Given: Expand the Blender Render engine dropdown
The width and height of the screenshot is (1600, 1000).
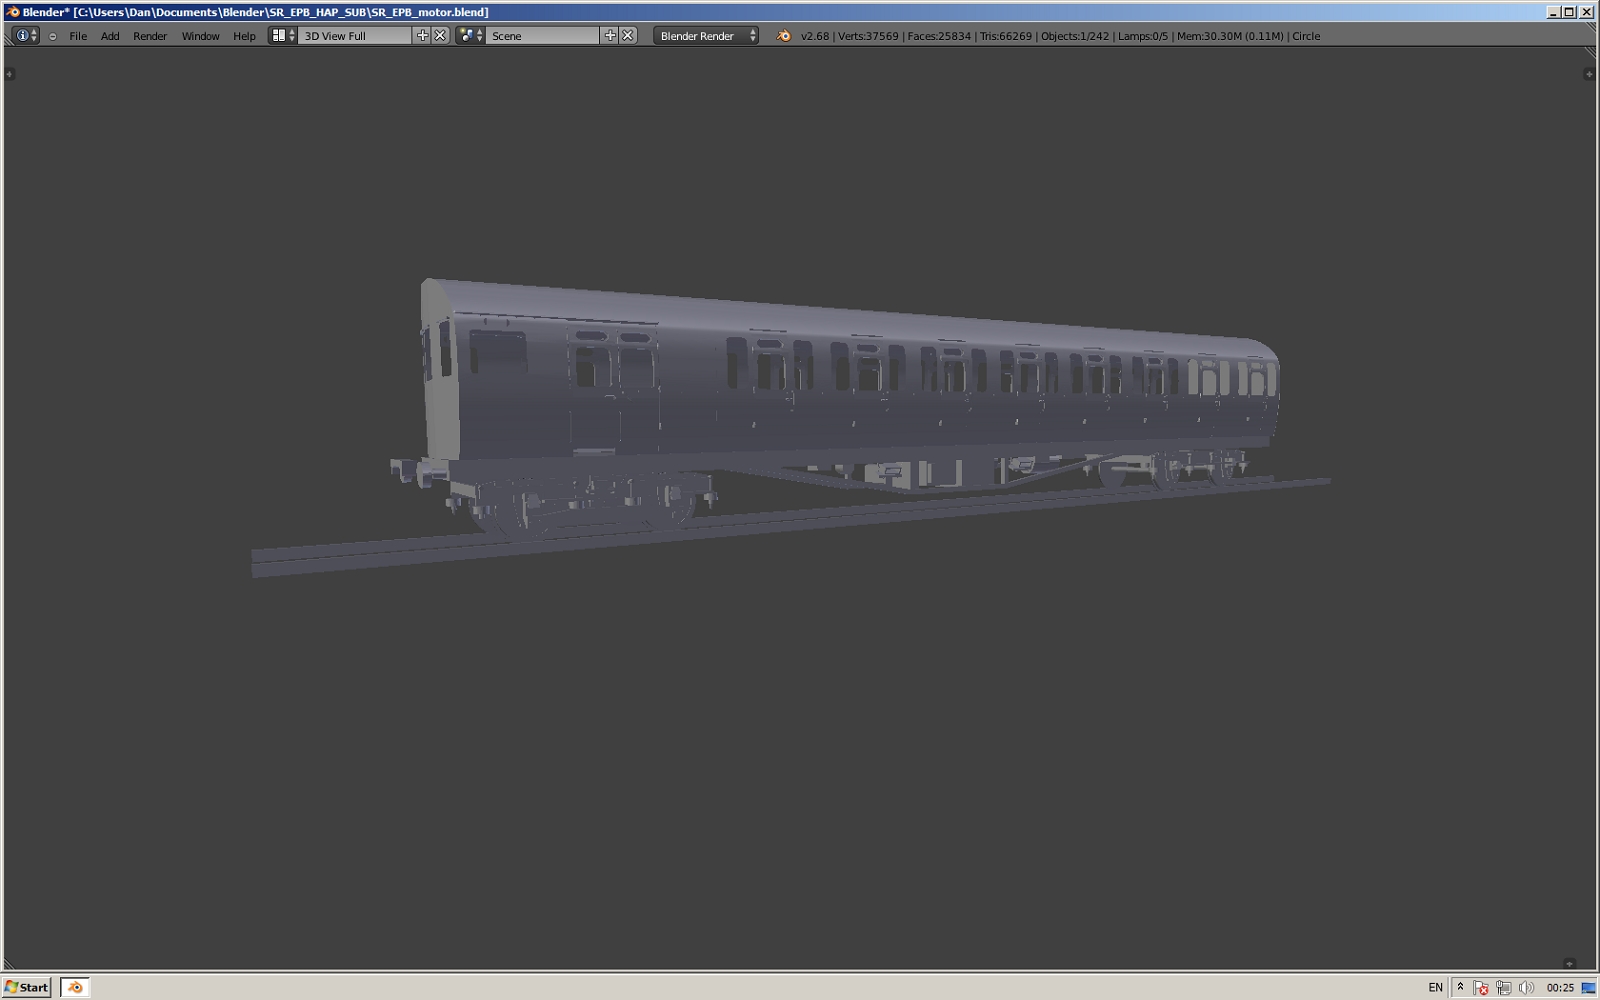Looking at the screenshot, I should (706, 36).
